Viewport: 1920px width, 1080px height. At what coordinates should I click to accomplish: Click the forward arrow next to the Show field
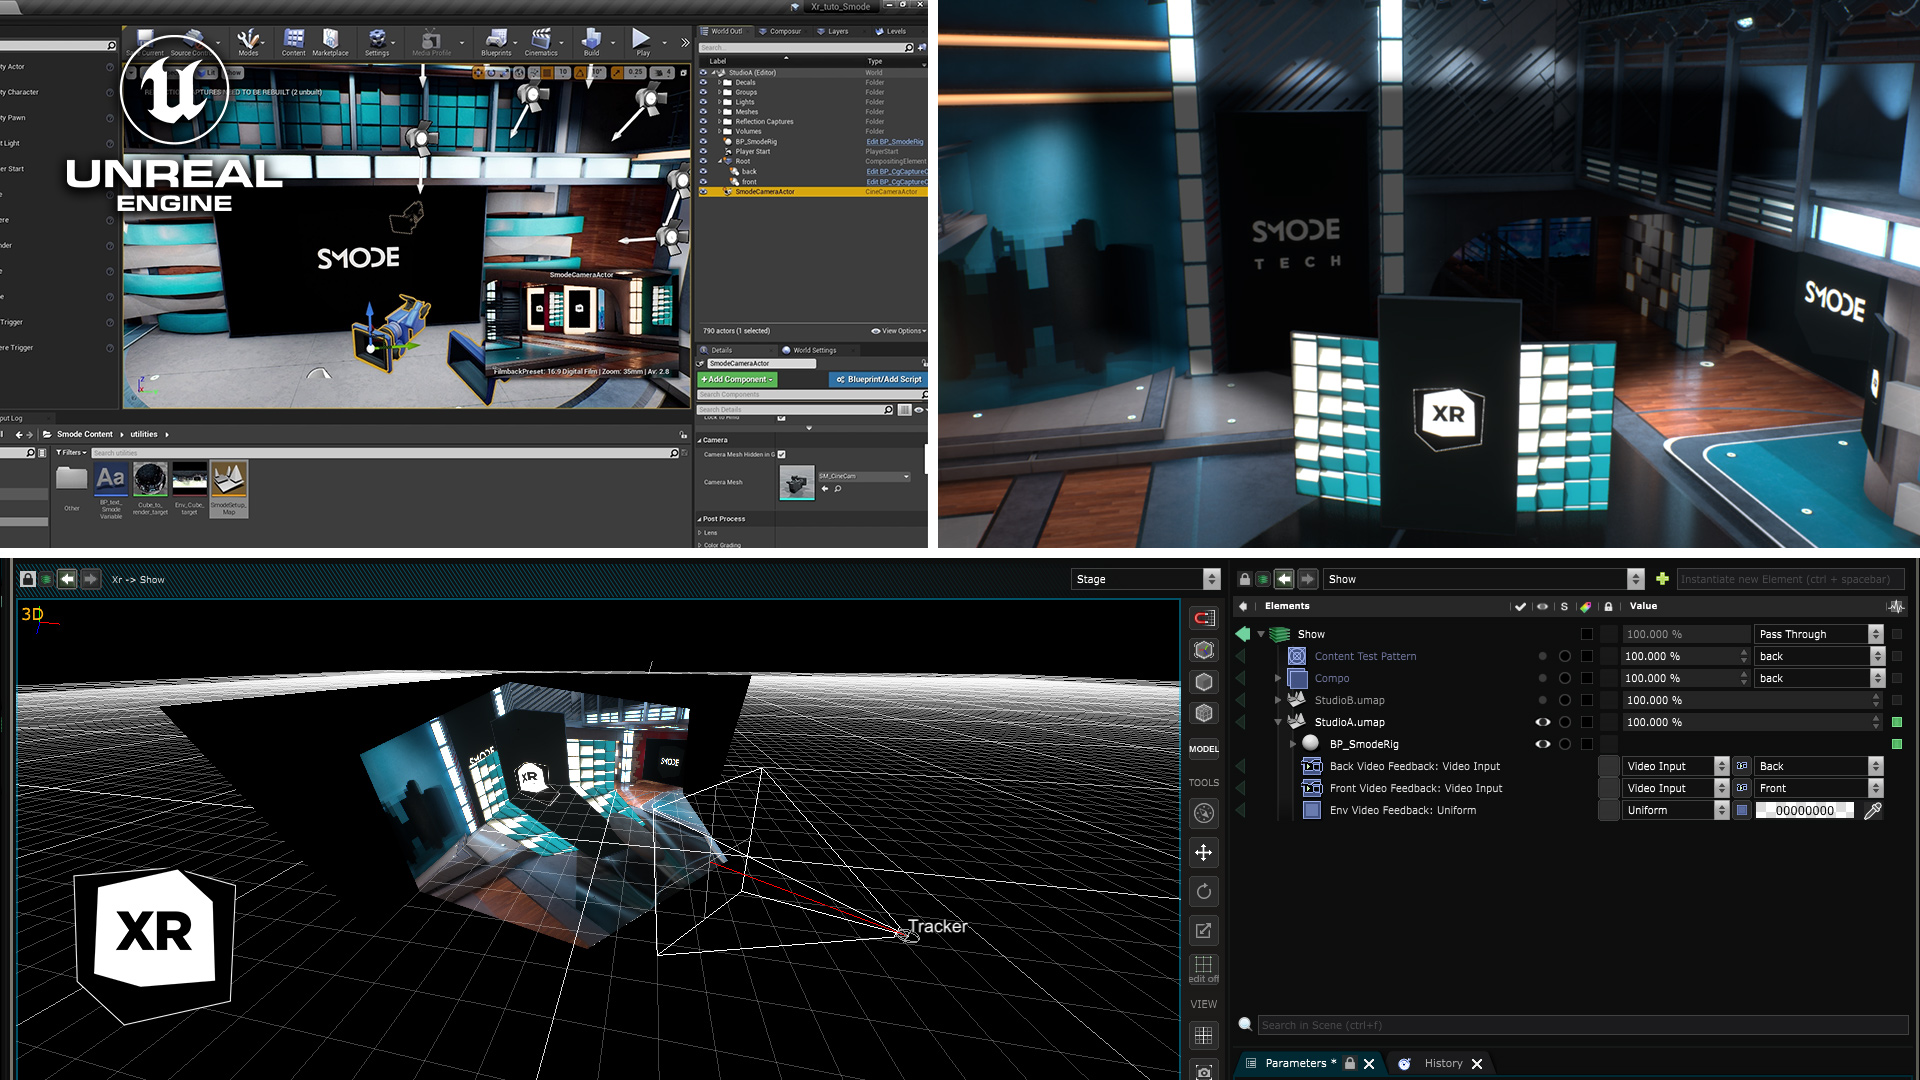pos(1308,579)
